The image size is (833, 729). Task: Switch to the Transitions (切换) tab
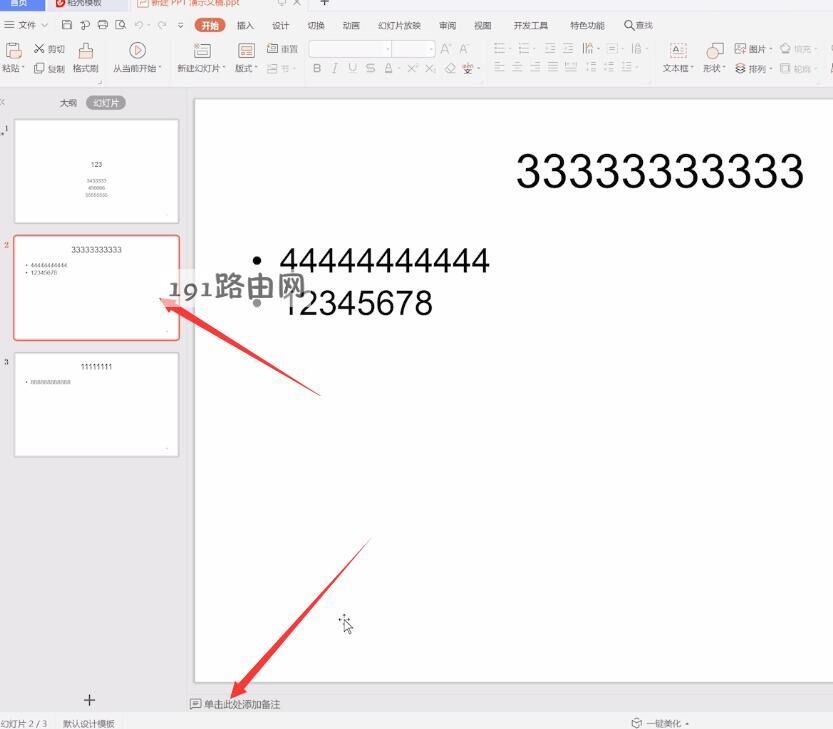click(x=316, y=25)
